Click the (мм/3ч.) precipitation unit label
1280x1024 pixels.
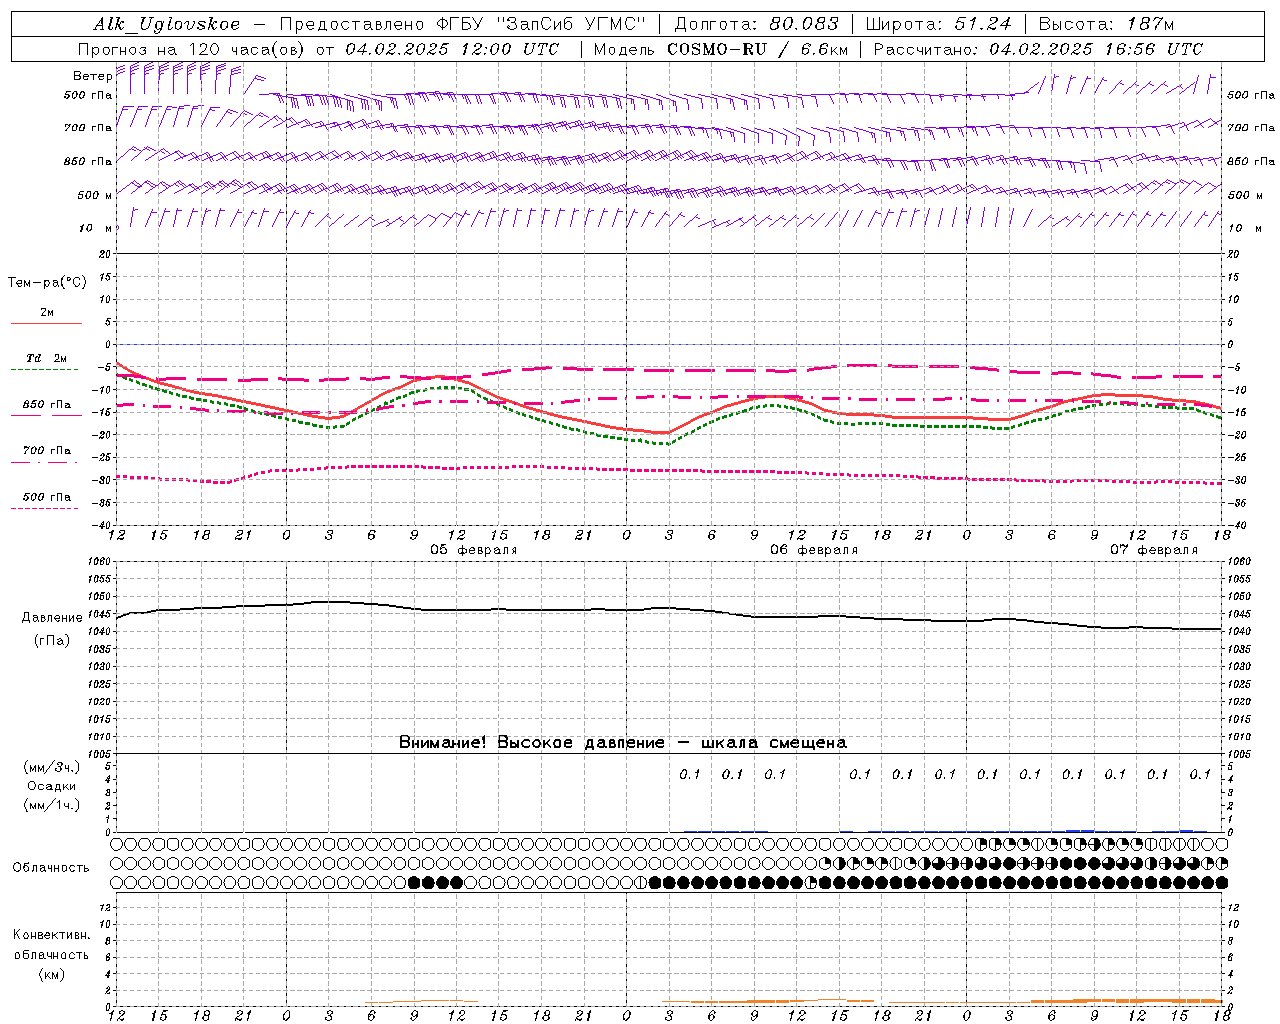click(x=52, y=768)
